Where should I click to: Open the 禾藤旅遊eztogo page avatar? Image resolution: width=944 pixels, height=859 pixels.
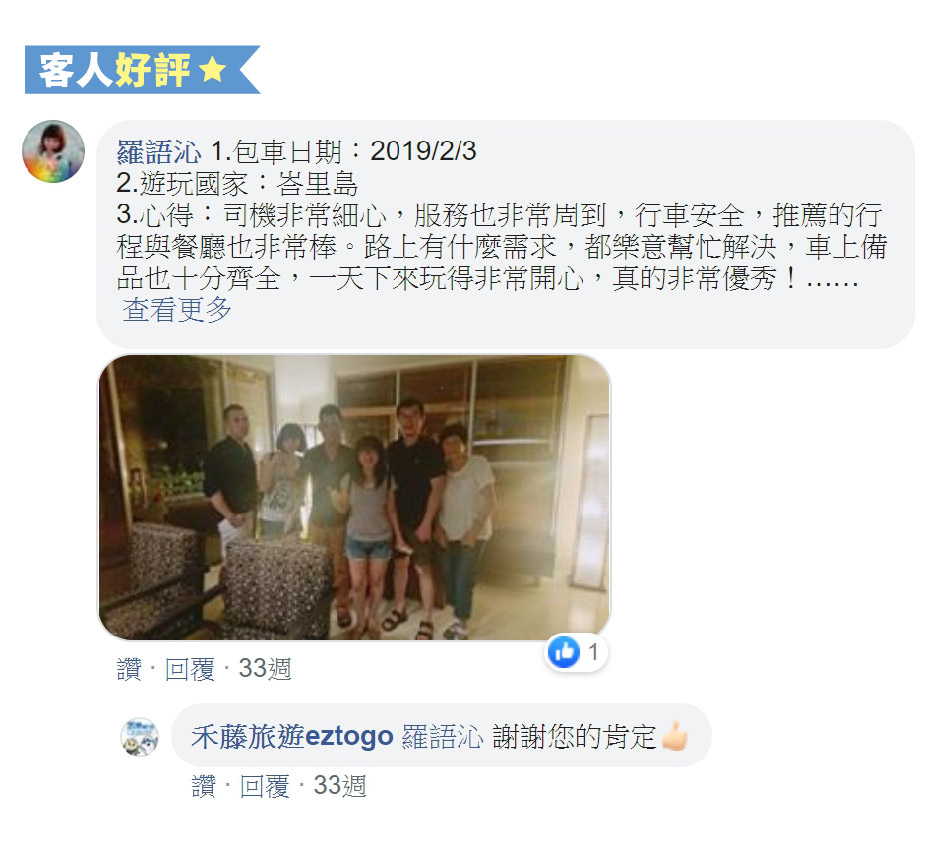pyautogui.click(x=140, y=736)
